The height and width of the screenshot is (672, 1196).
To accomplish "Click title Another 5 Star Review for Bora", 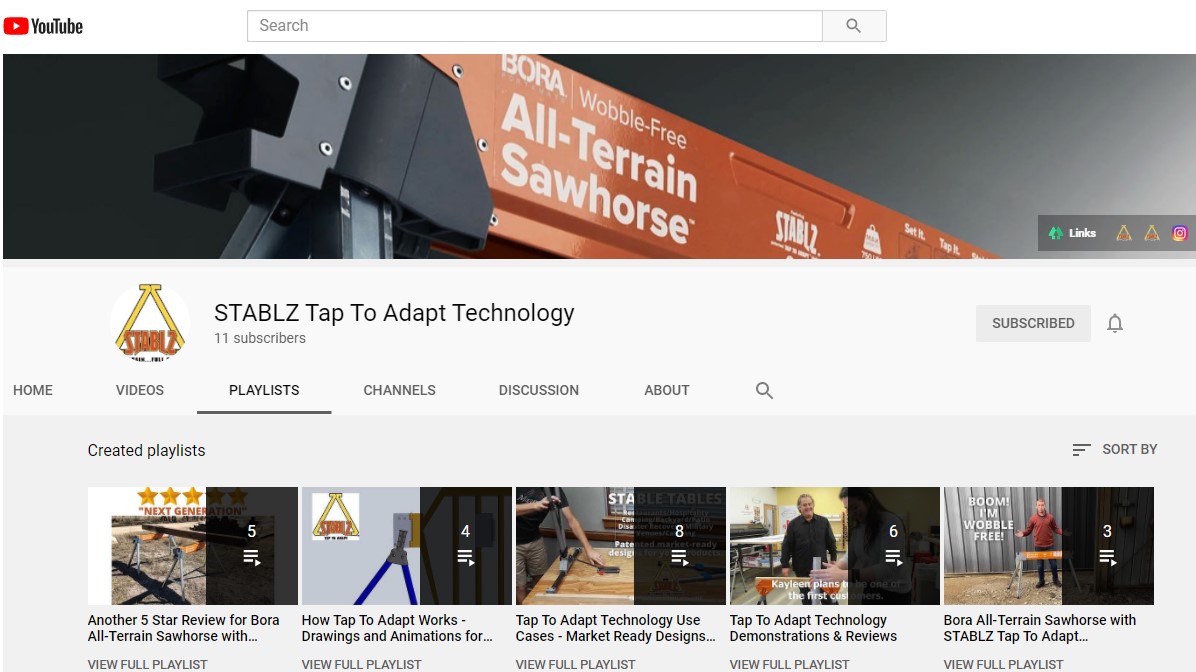I will 183,628.
